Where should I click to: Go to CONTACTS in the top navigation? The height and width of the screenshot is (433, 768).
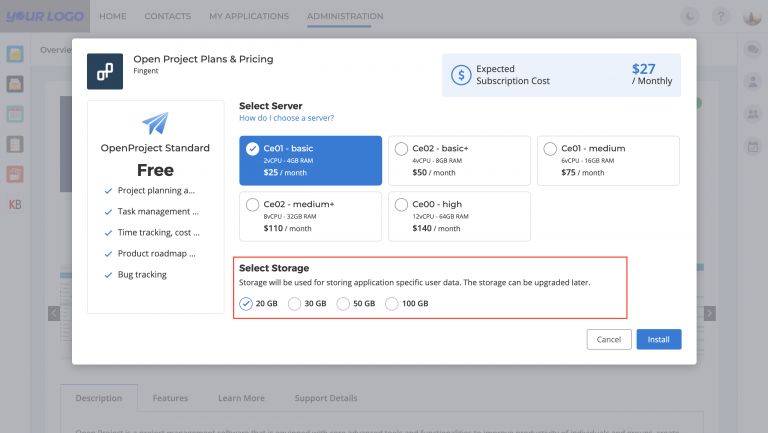coord(168,16)
